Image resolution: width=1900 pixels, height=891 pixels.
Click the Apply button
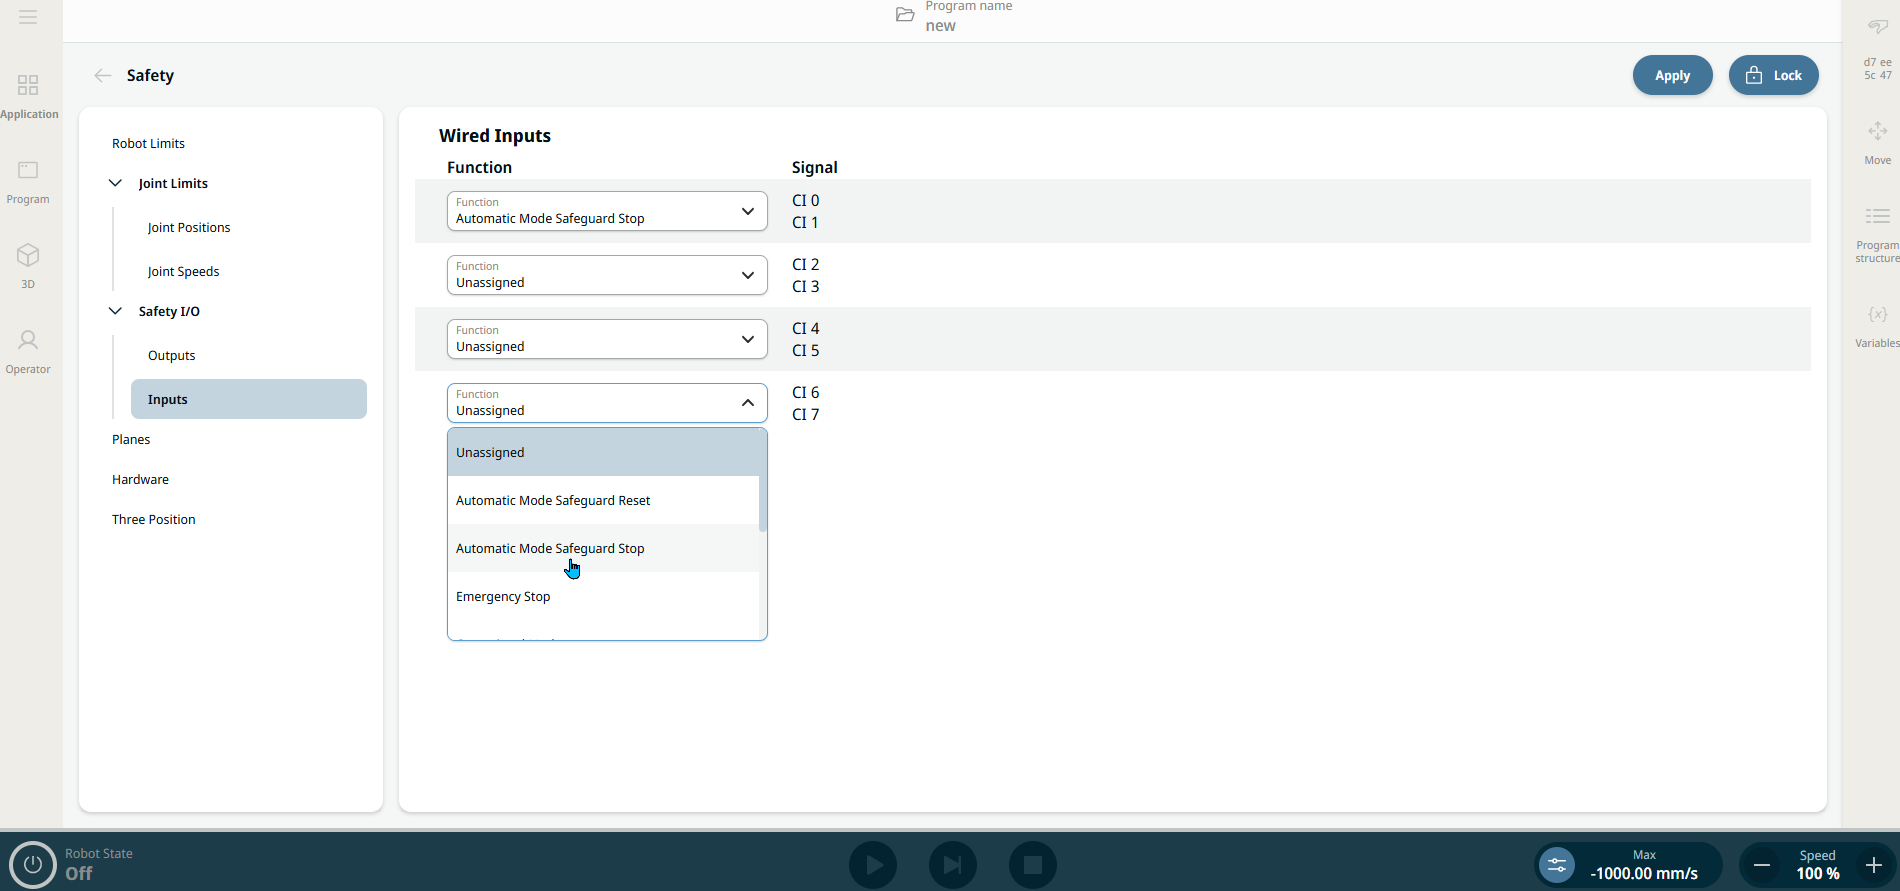(1672, 75)
